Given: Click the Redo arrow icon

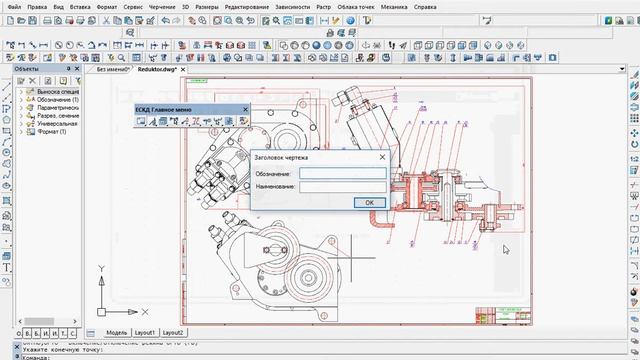Looking at the screenshot, I should (x=176, y=20).
